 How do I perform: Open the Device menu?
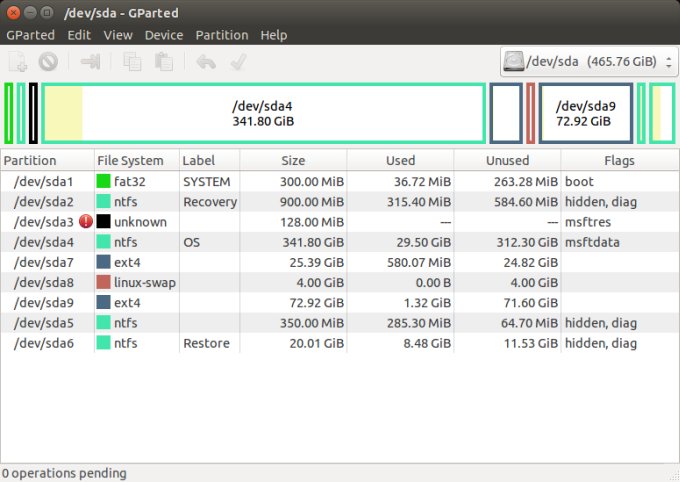coord(163,35)
